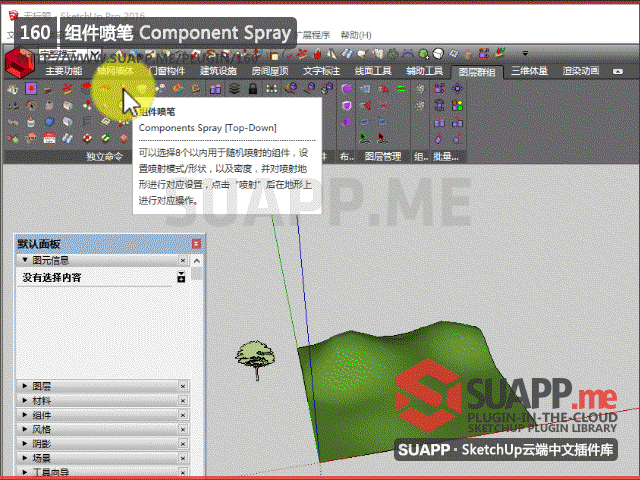Click the purple square with four arrows icon

click(458, 88)
